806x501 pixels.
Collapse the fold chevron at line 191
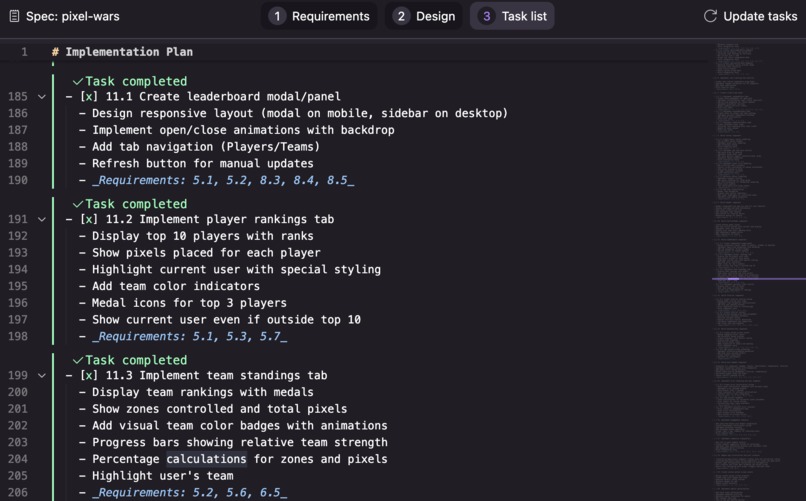pyautogui.click(x=42, y=219)
